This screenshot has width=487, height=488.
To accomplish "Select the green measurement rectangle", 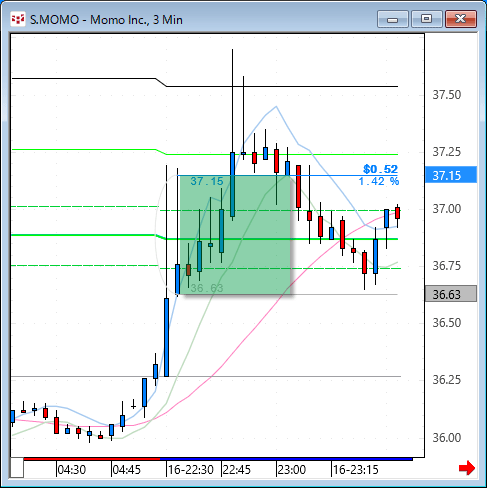I will (x=236, y=235).
